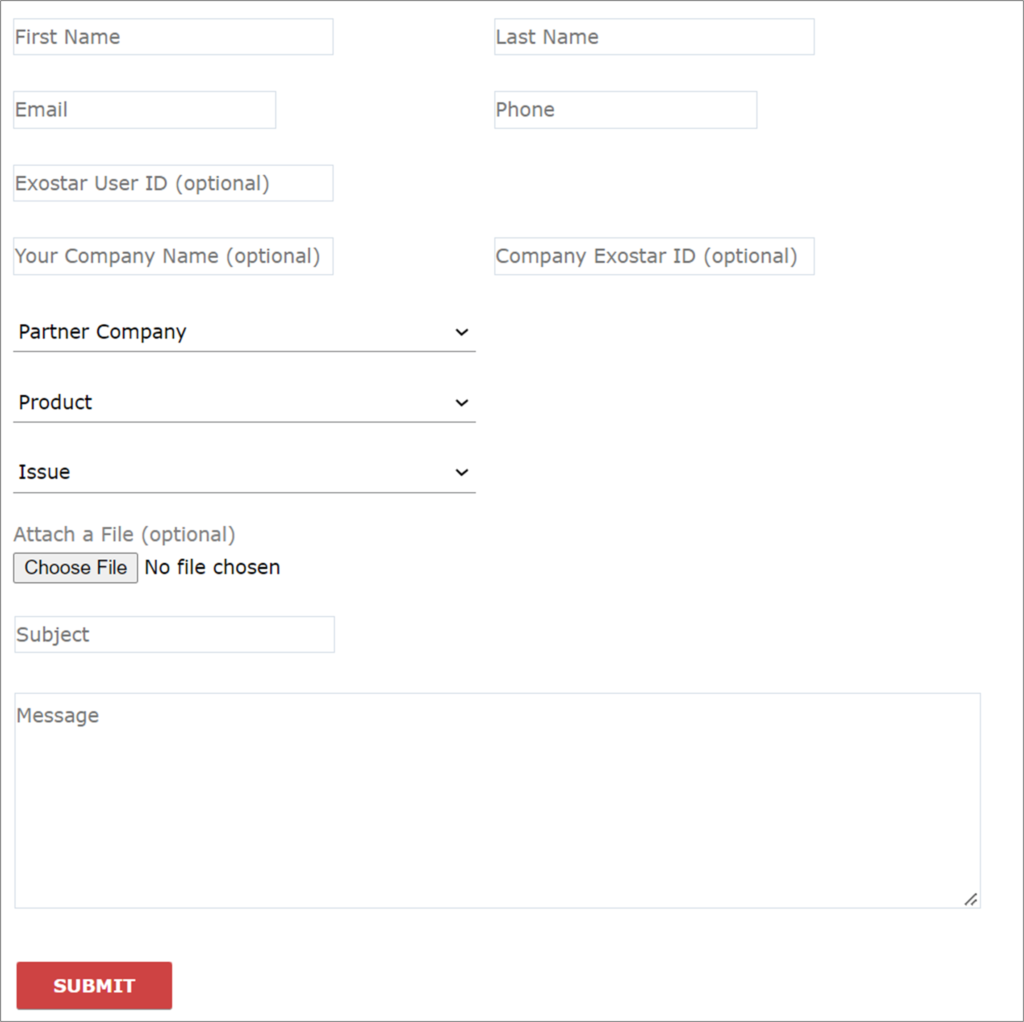The image size is (1024, 1022).
Task: Expand the Partner Company selector
Action: [x=240, y=331]
